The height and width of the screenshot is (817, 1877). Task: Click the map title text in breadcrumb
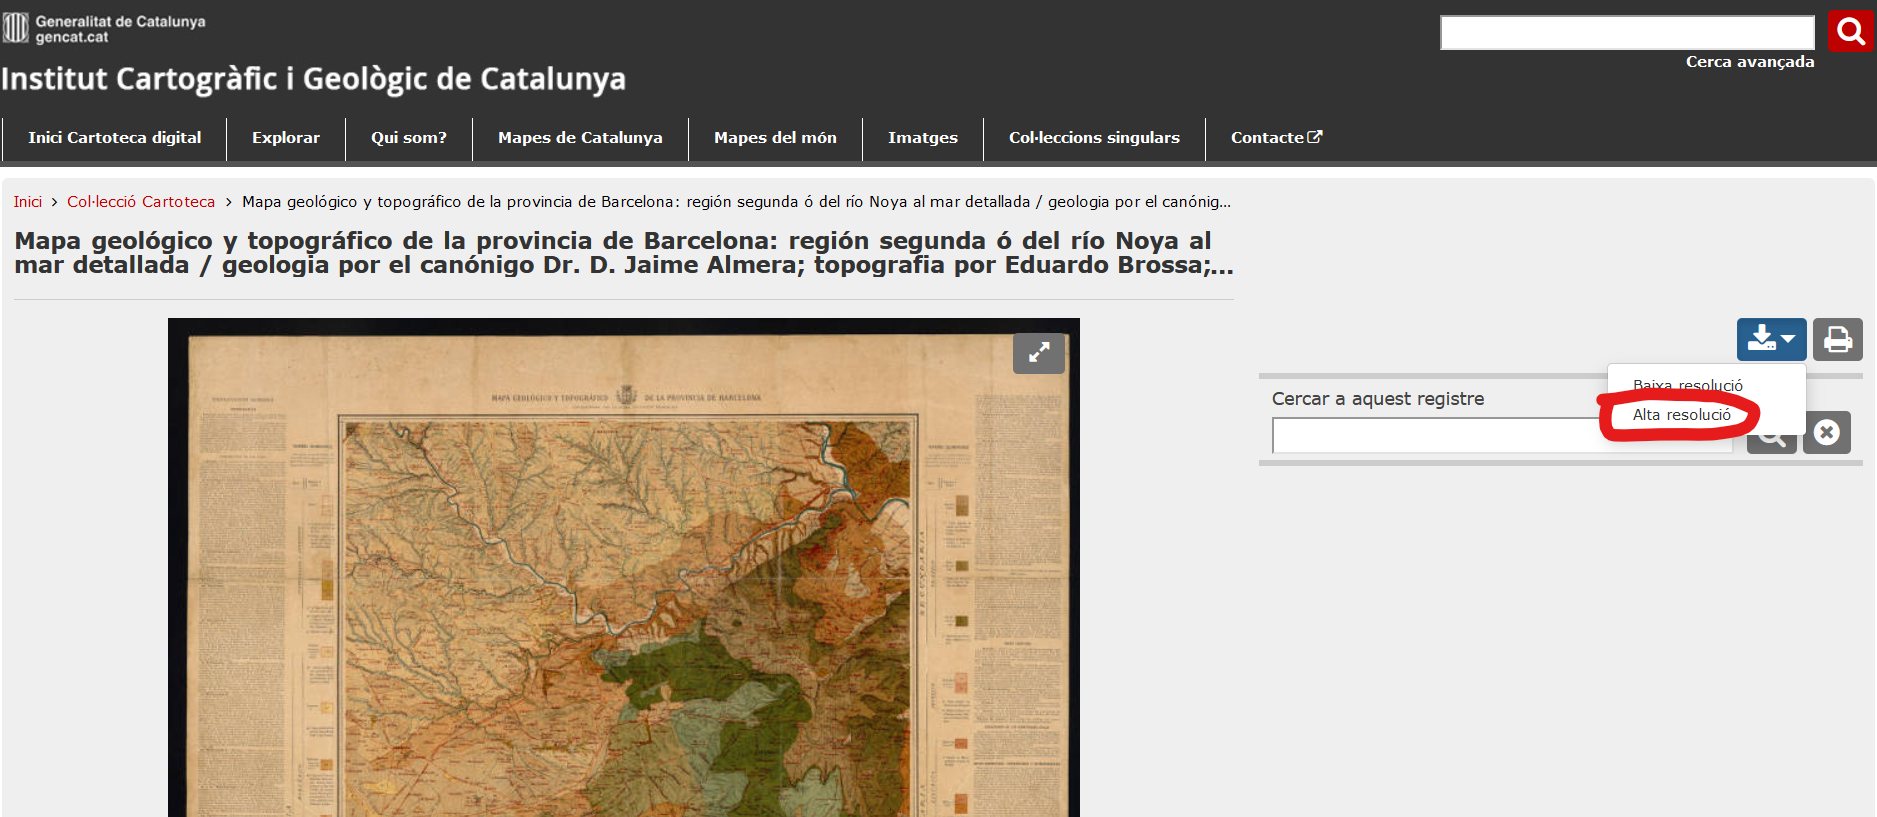click(736, 202)
